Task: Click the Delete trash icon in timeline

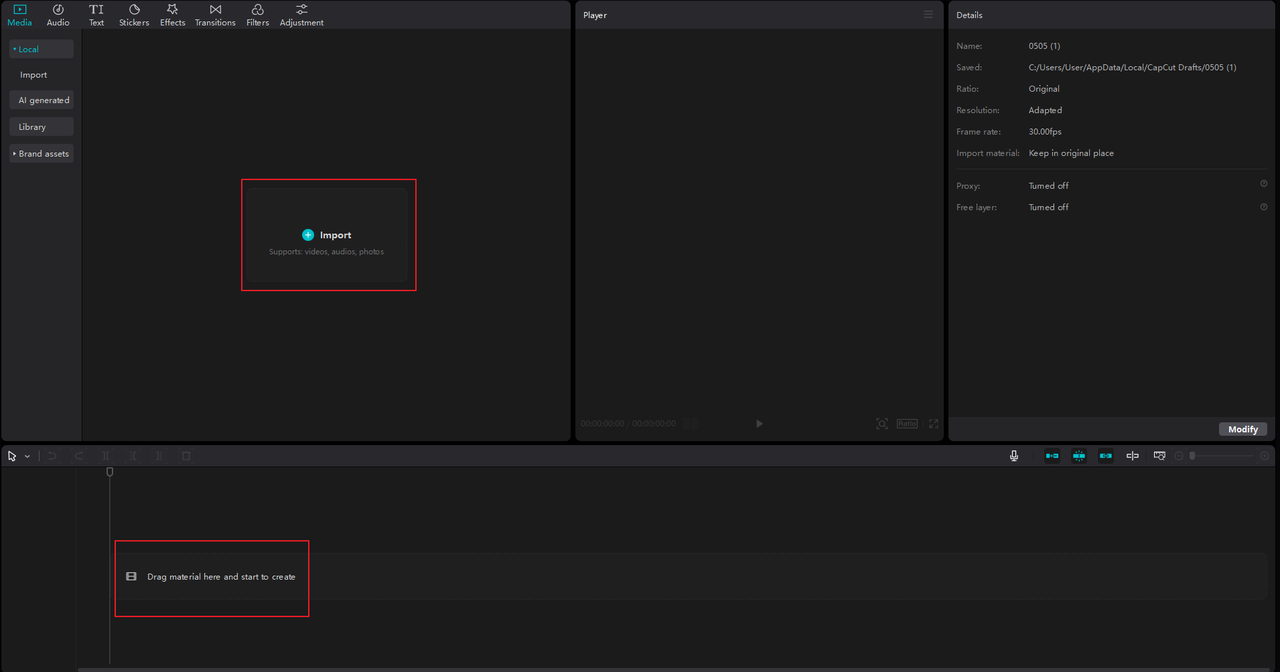Action: click(186, 456)
